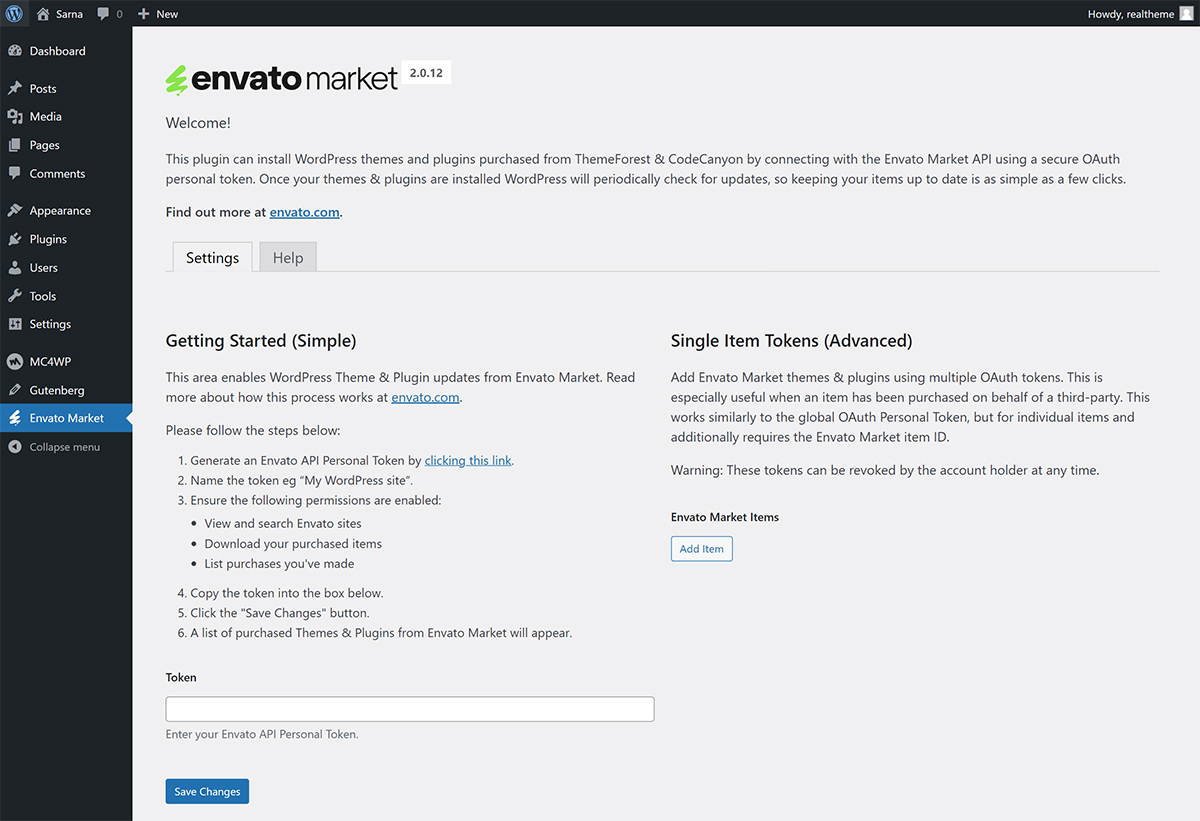The image size is (1200, 821).
Task: Click the realtheme user avatar
Action: coord(1186,14)
